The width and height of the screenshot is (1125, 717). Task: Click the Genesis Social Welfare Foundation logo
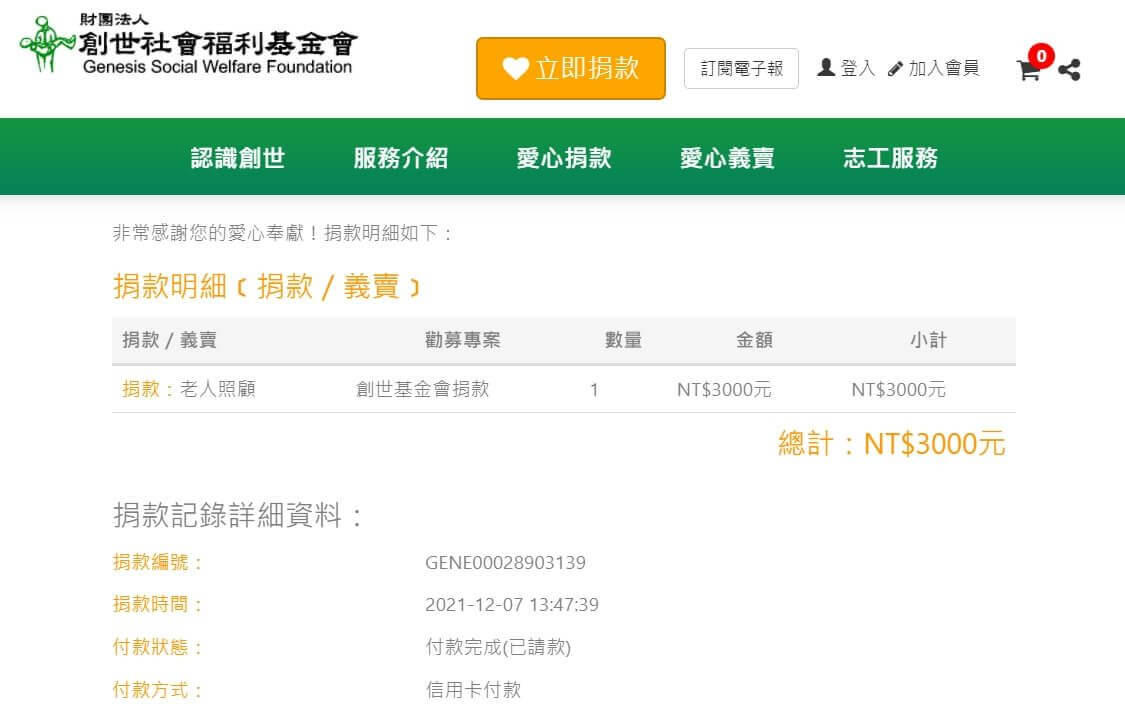[x=187, y=45]
